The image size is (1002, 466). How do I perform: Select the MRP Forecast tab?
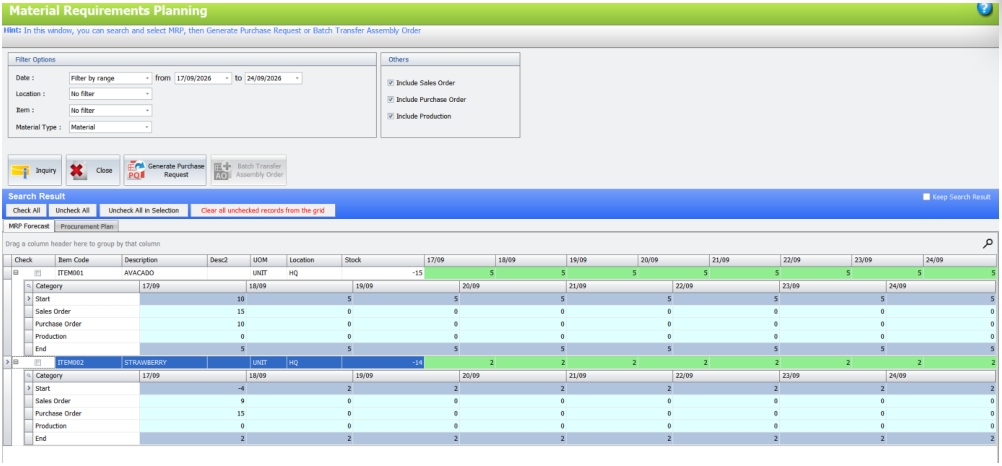click(x=29, y=226)
